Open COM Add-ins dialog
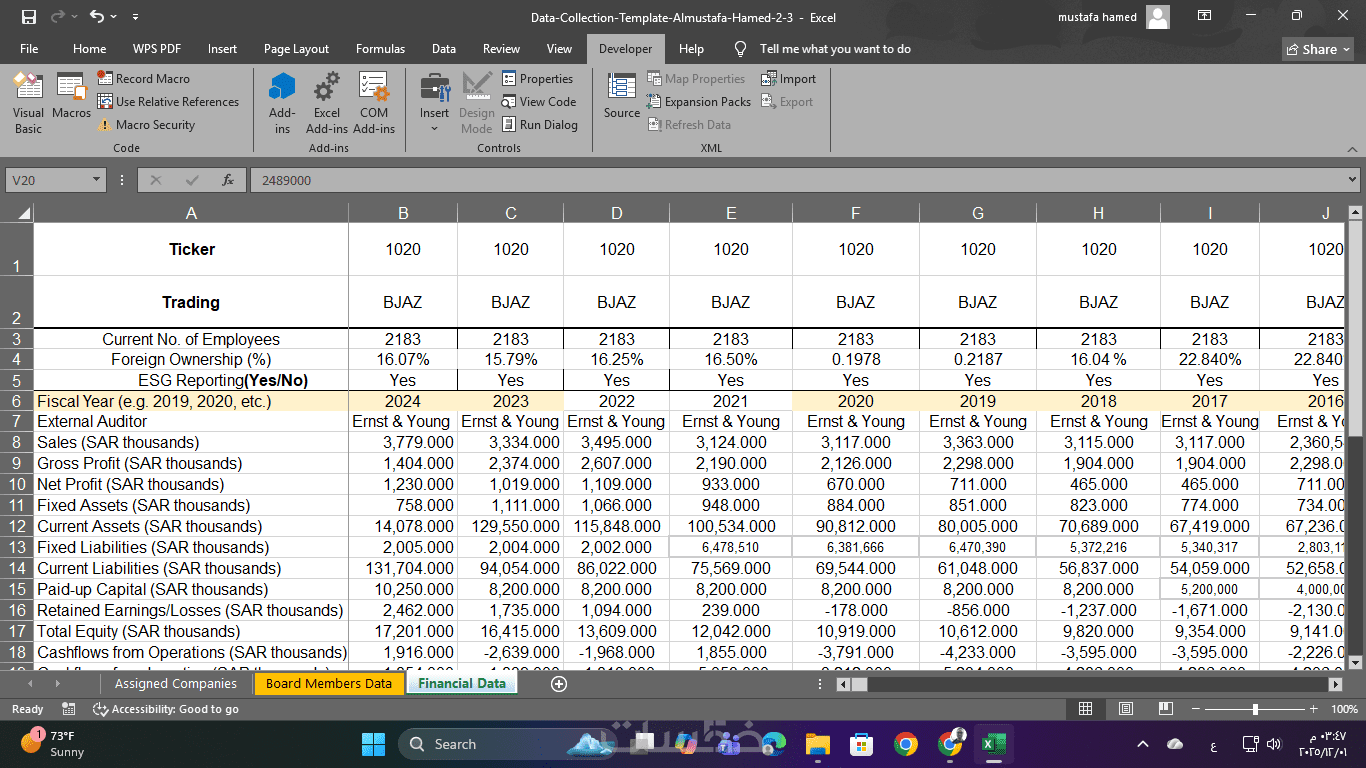Screen dimensions: 1366x768 (x=374, y=102)
